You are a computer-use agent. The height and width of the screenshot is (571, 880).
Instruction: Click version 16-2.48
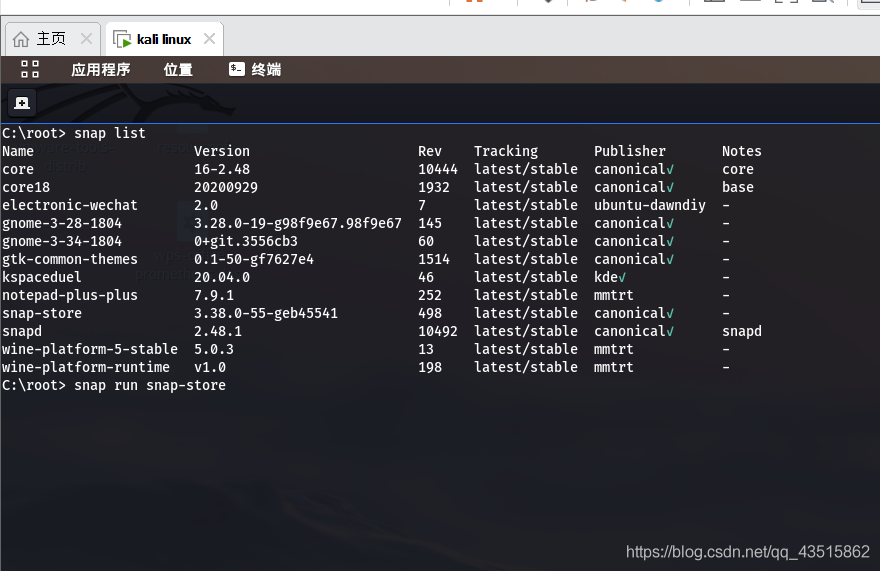[222, 169]
